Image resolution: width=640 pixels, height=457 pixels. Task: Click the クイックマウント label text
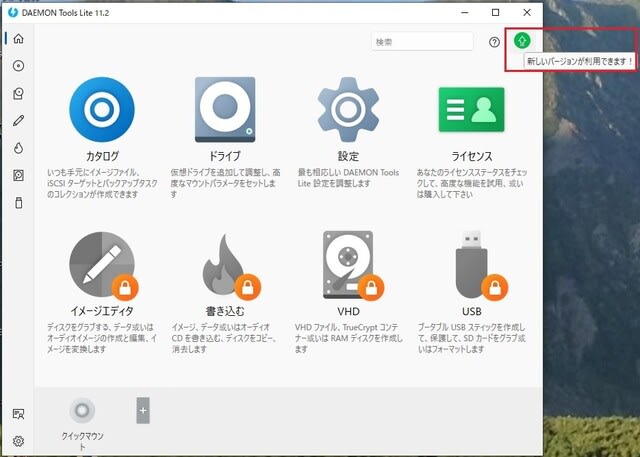click(82, 441)
